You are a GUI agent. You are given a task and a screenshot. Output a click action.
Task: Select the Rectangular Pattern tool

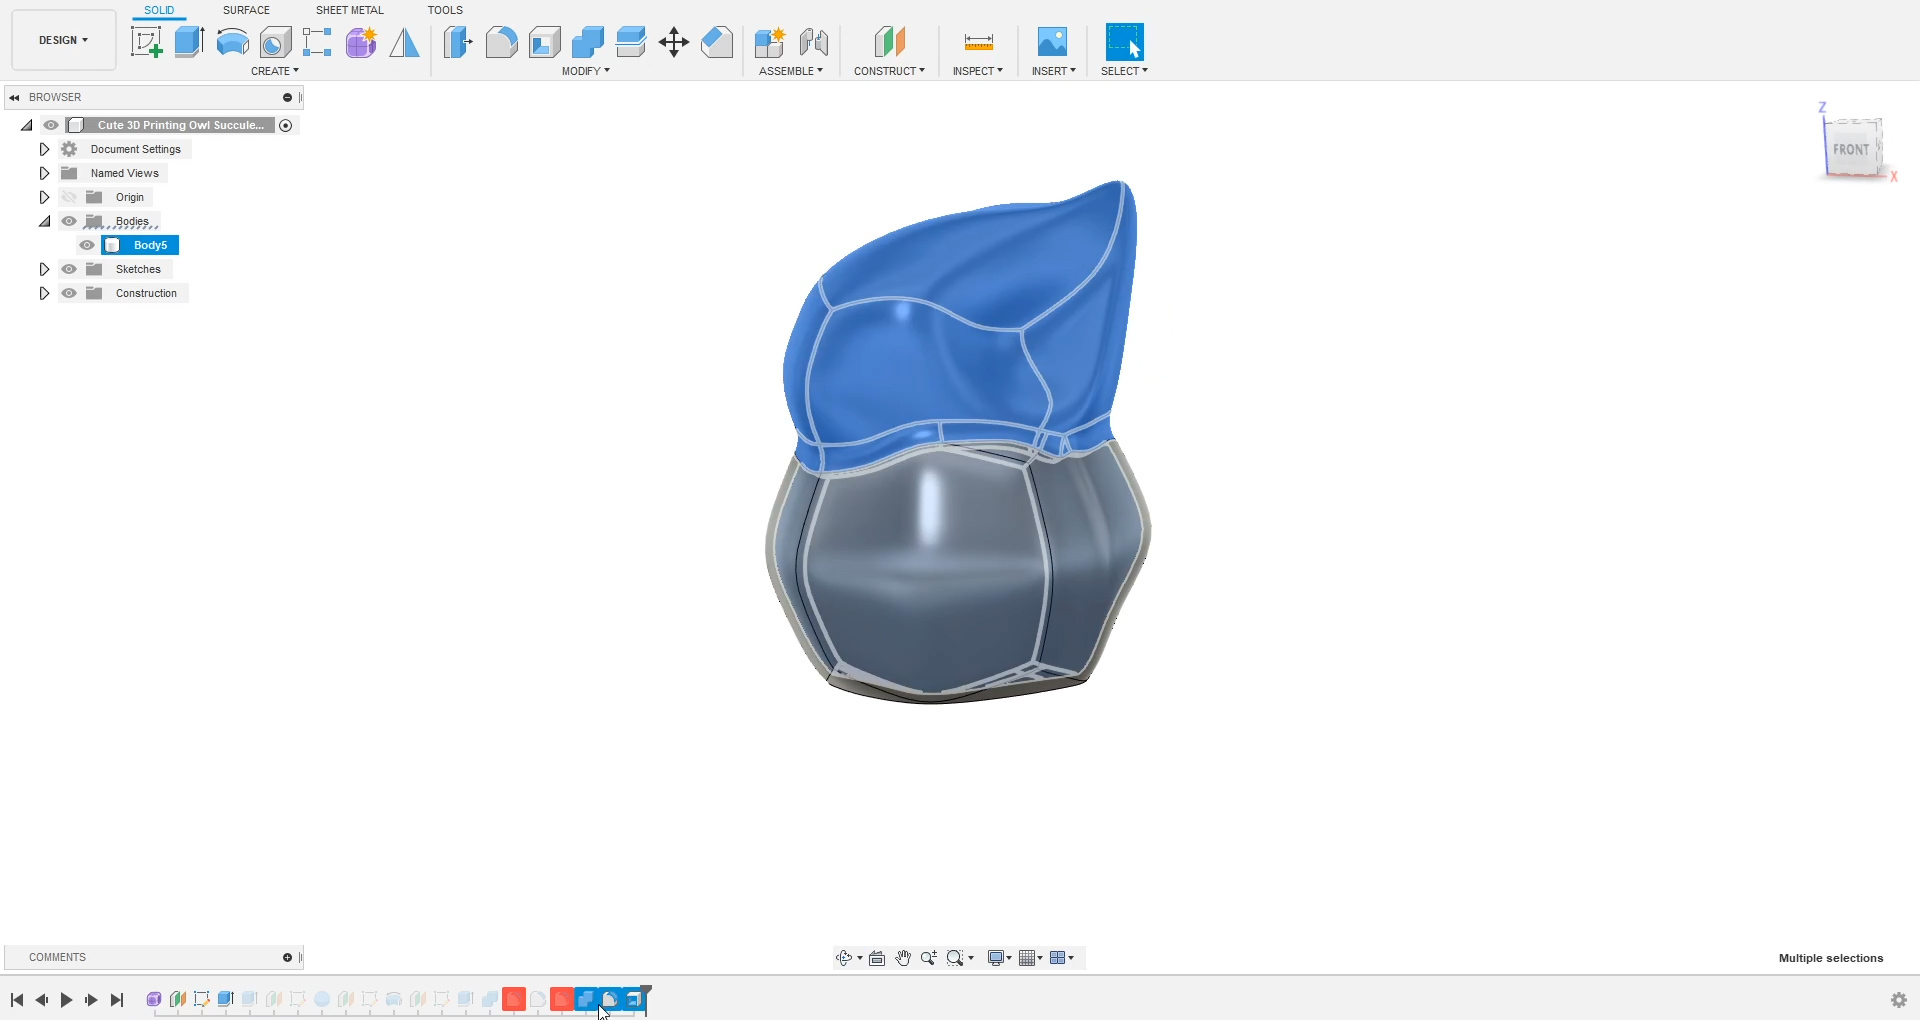point(318,42)
